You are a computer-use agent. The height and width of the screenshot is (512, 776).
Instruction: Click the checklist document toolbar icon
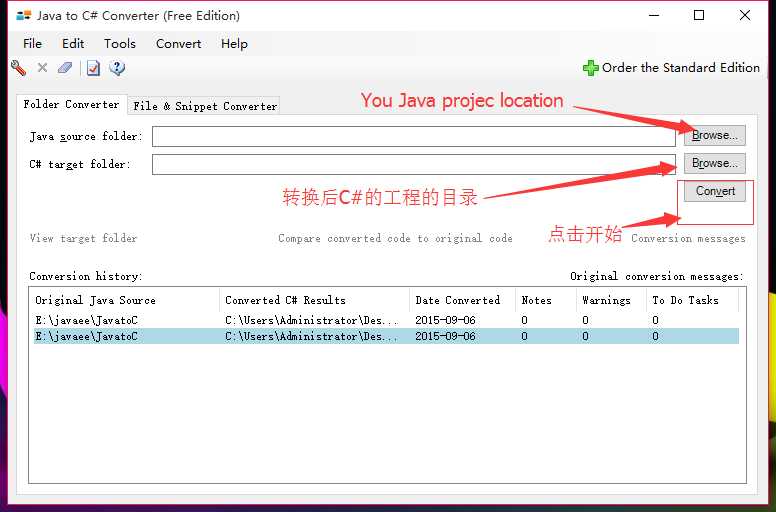pos(93,68)
